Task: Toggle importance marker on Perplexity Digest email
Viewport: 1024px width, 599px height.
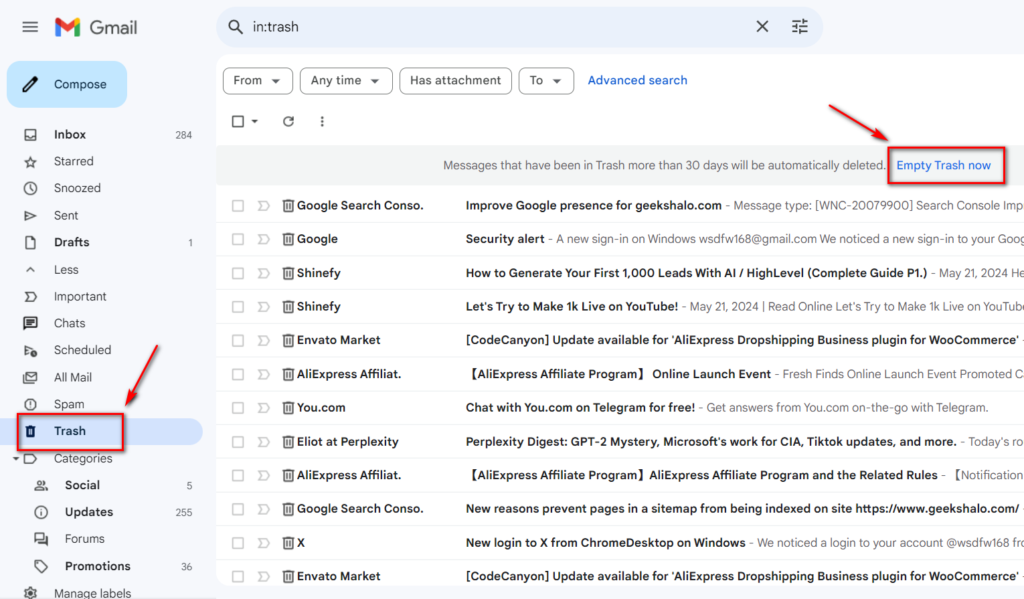Action: (263, 442)
